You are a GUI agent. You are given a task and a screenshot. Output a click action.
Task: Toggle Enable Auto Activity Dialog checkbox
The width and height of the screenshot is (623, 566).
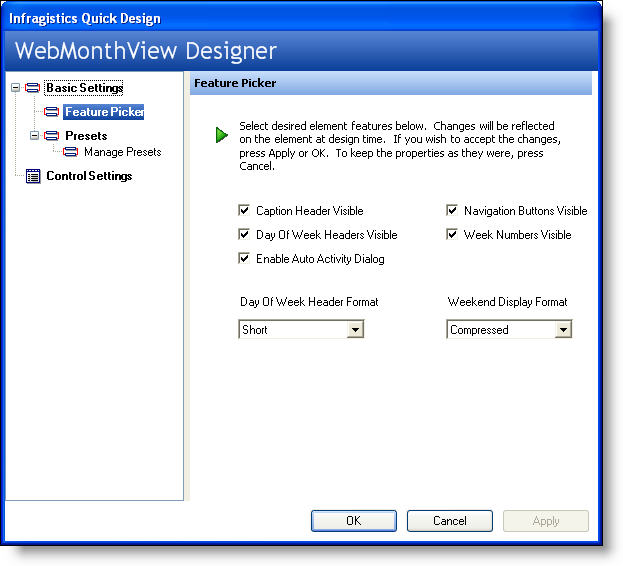[x=244, y=258]
